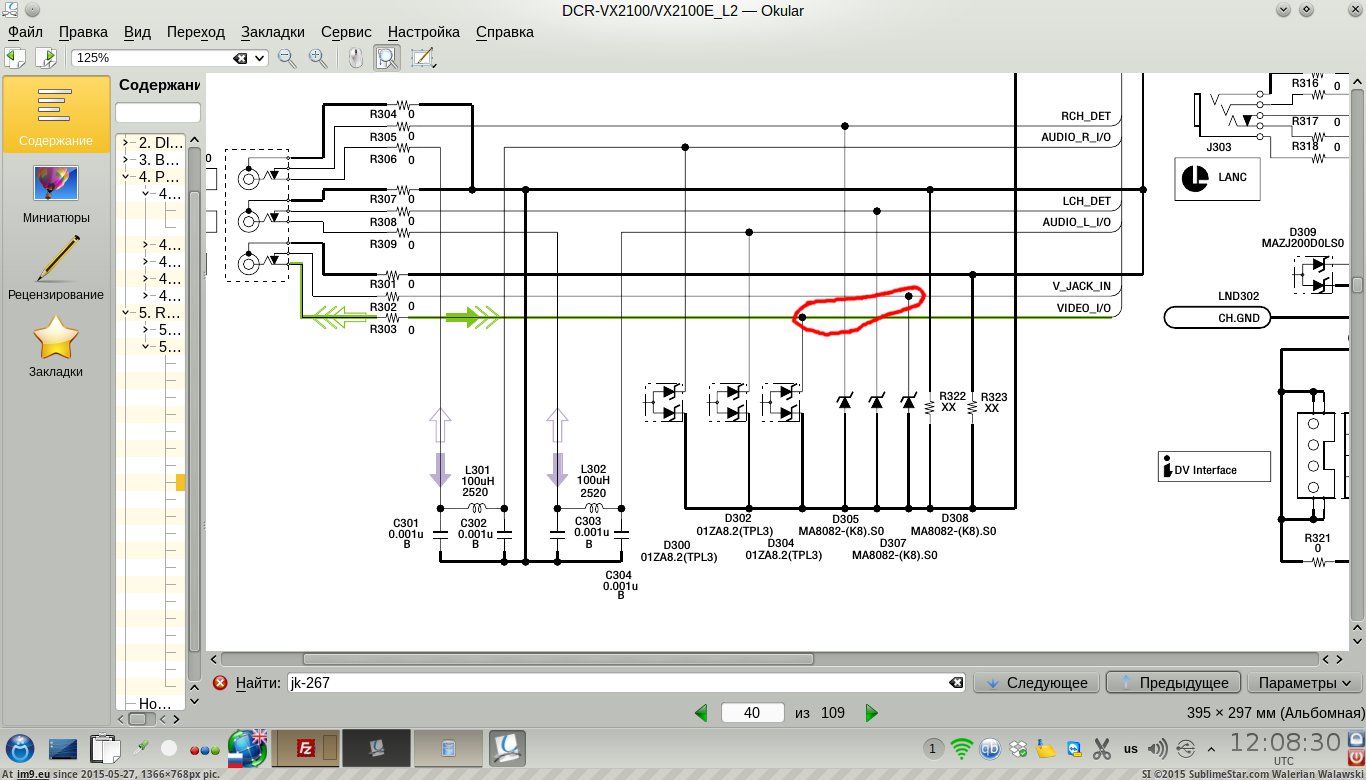The image size is (1366, 780).
Task: Select the mouse browse tool
Action: (355, 58)
